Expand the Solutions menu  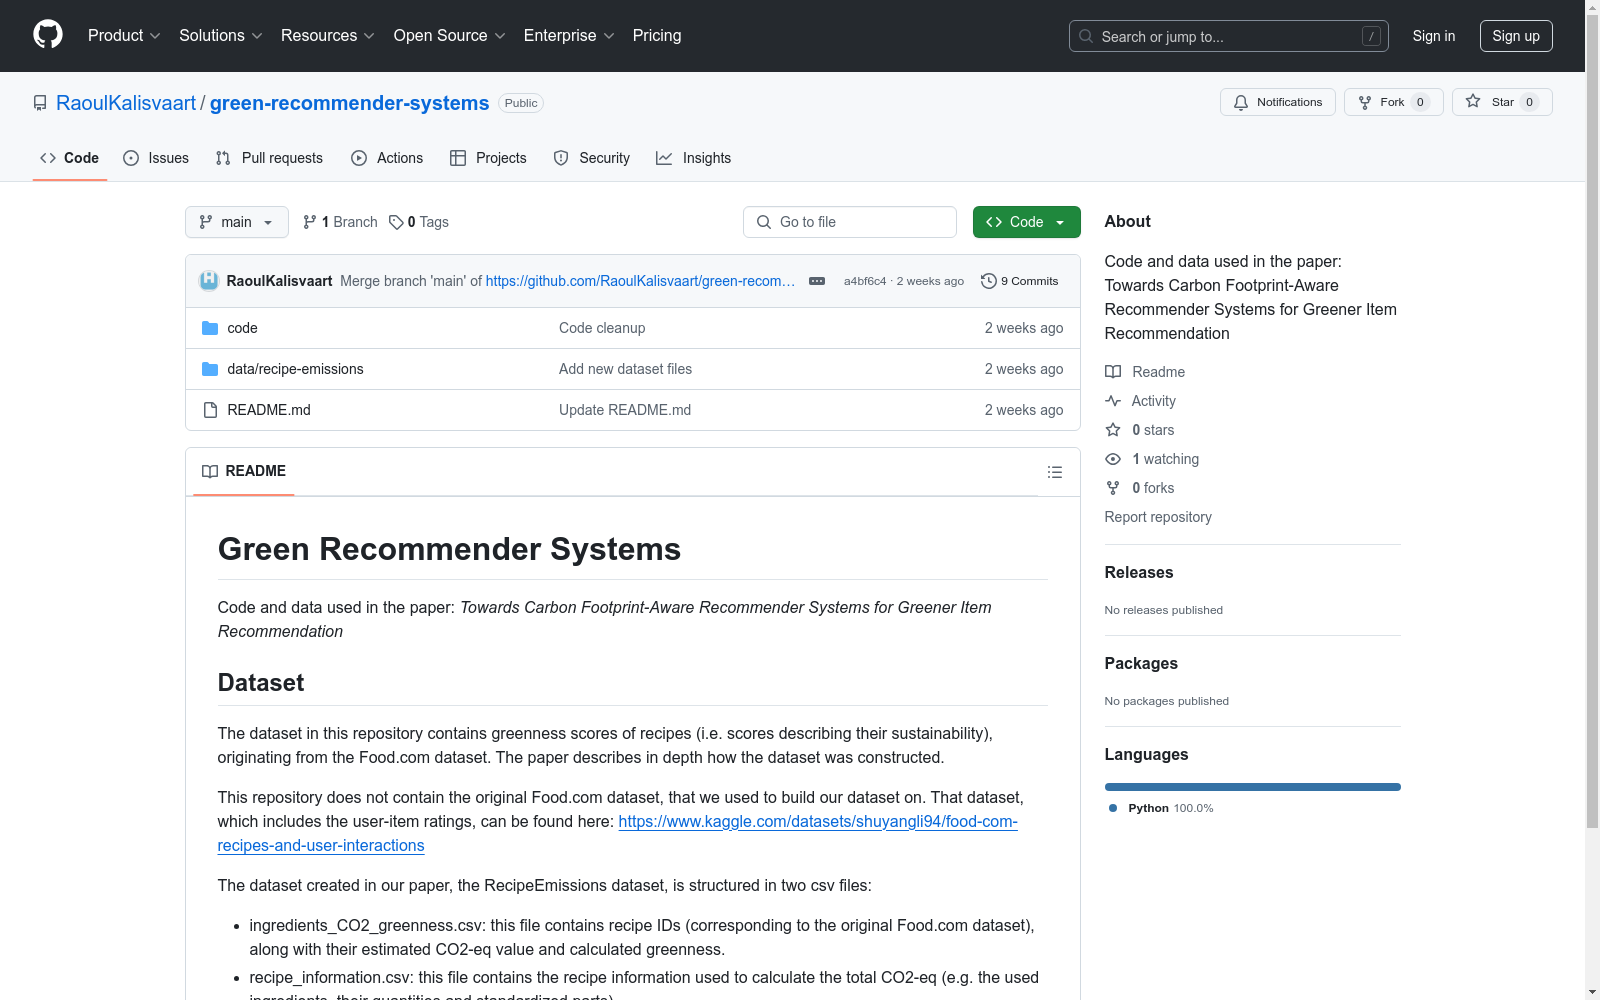221,36
